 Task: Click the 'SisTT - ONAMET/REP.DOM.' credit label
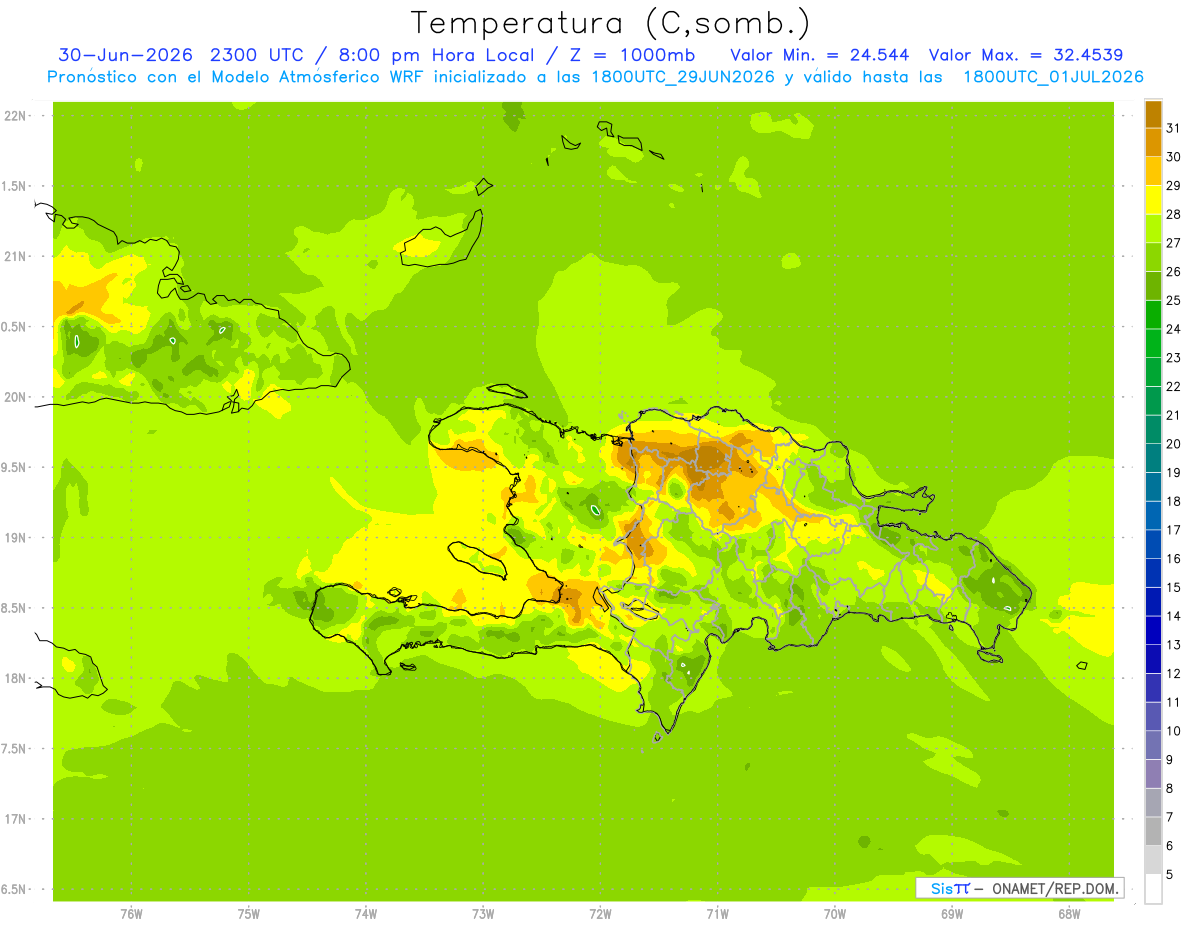click(x=1019, y=888)
